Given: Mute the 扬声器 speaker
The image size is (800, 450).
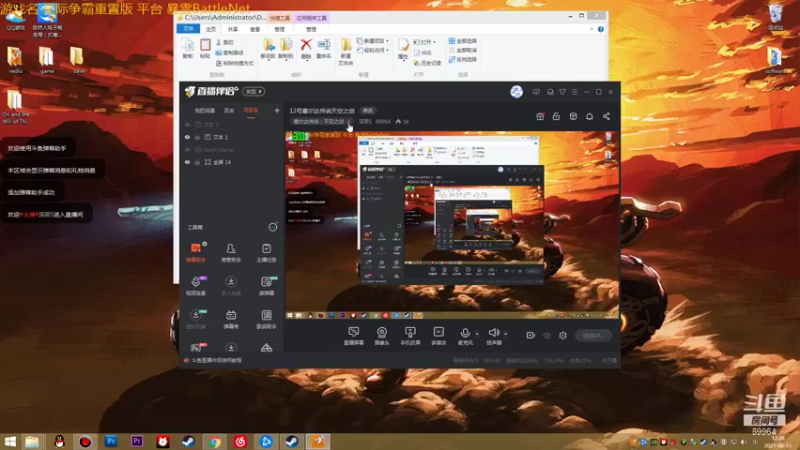Looking at the screenshot, I should 493,336.
